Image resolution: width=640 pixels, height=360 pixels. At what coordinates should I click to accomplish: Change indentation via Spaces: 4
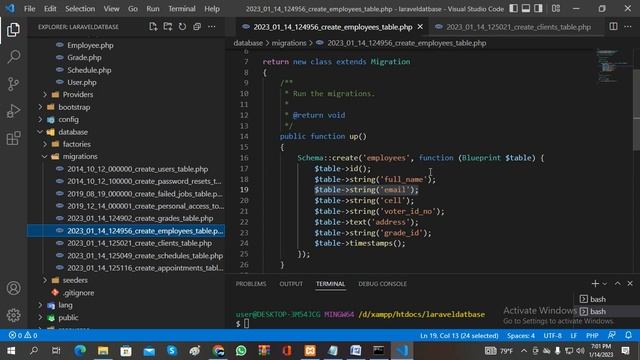tap(521, 336)
